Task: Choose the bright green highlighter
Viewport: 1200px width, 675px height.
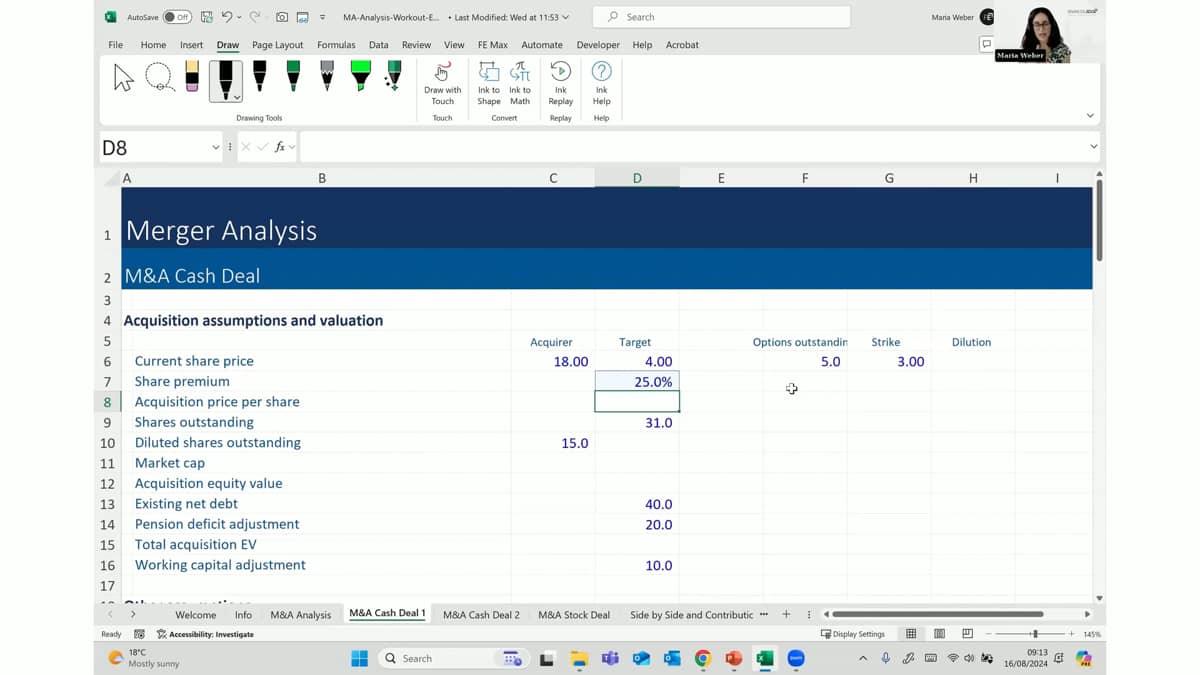Action: point(360,77)
